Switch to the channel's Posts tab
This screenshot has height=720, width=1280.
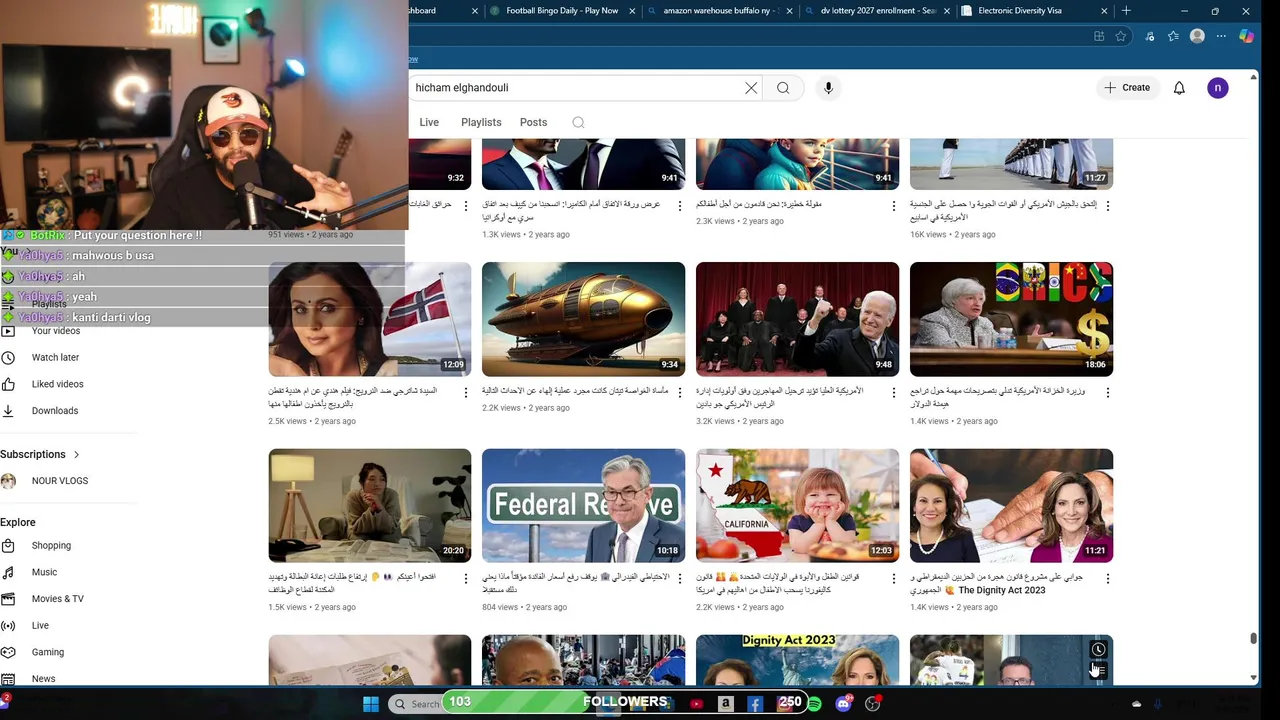coord(533,122)
